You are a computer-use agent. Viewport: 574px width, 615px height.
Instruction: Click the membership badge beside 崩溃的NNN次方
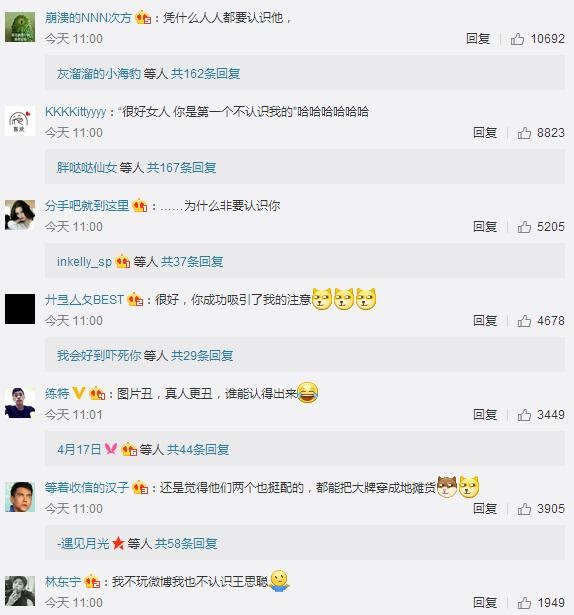143,18
